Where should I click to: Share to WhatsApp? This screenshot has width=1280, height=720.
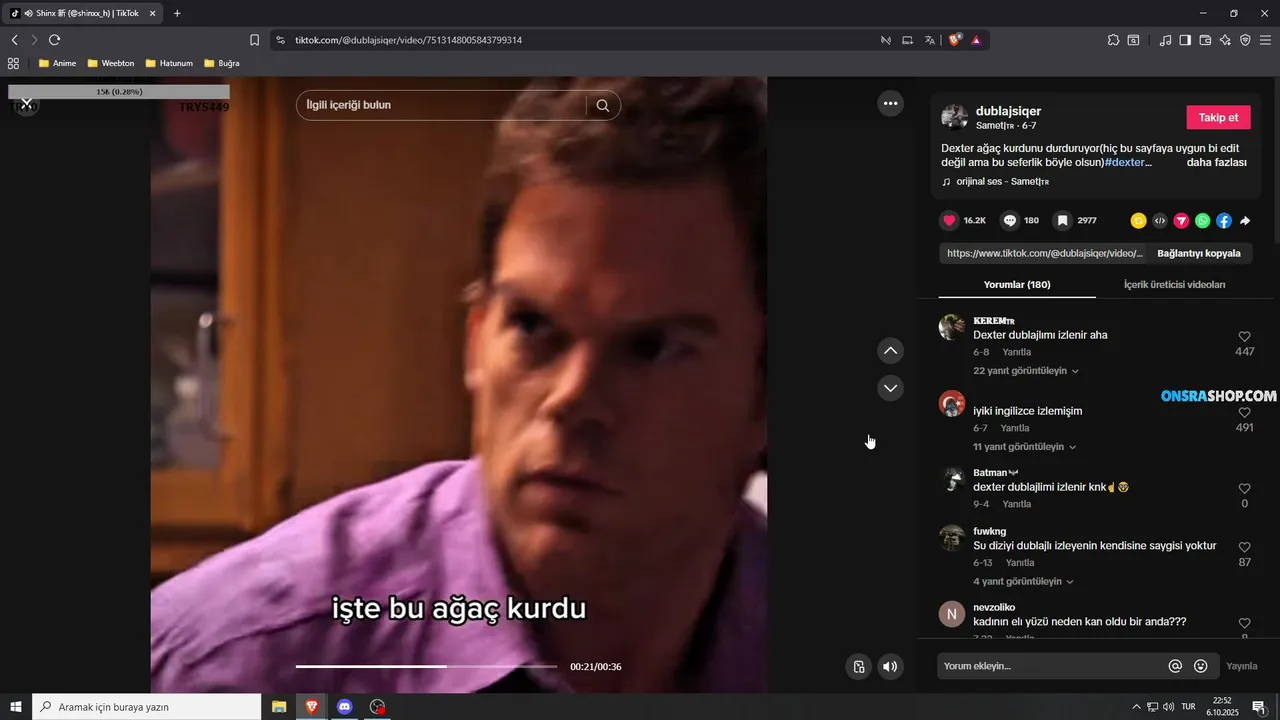pyautogui.click(x=1202, y=220)
